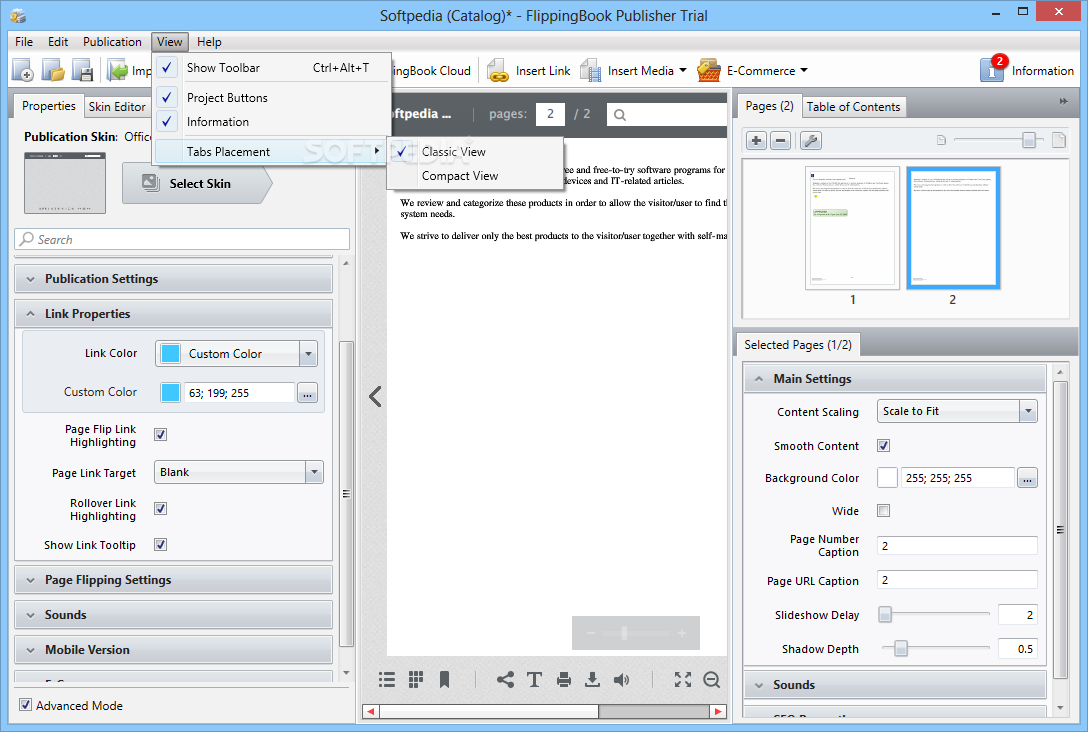Click the share icon in viewer toolbar

point(505,679)
